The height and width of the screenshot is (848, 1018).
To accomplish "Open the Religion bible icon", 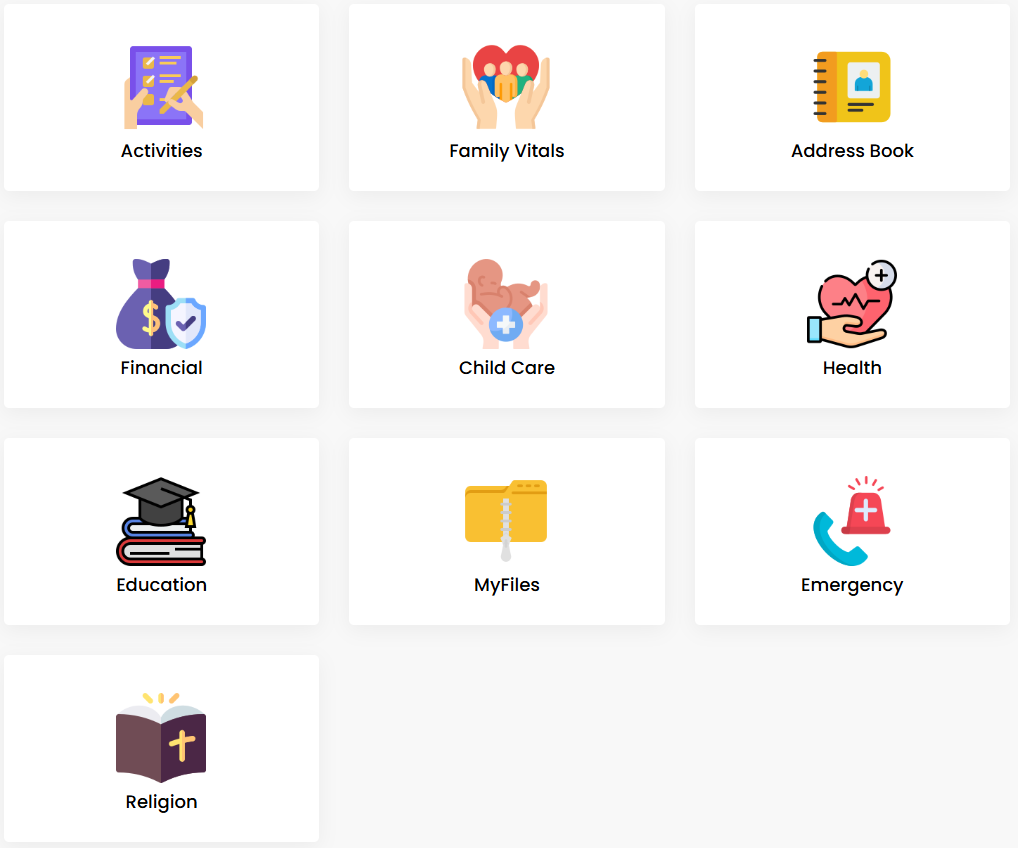I will pyautogui.click(x=161, y=738).
